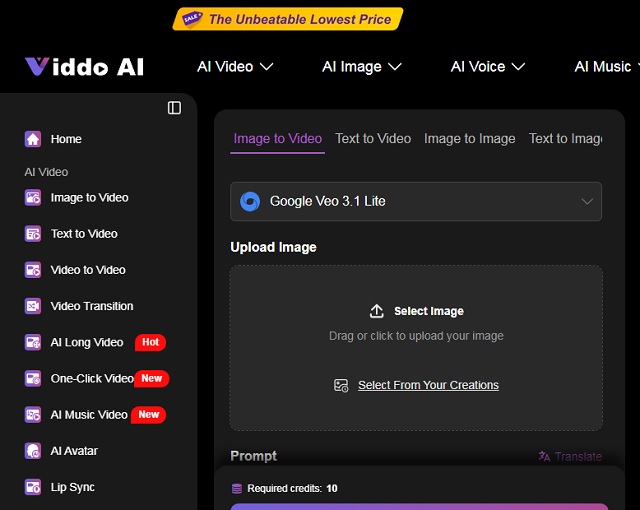Select the Image to Video sidebar icon
640x510 pixels.
pos(33,198)
